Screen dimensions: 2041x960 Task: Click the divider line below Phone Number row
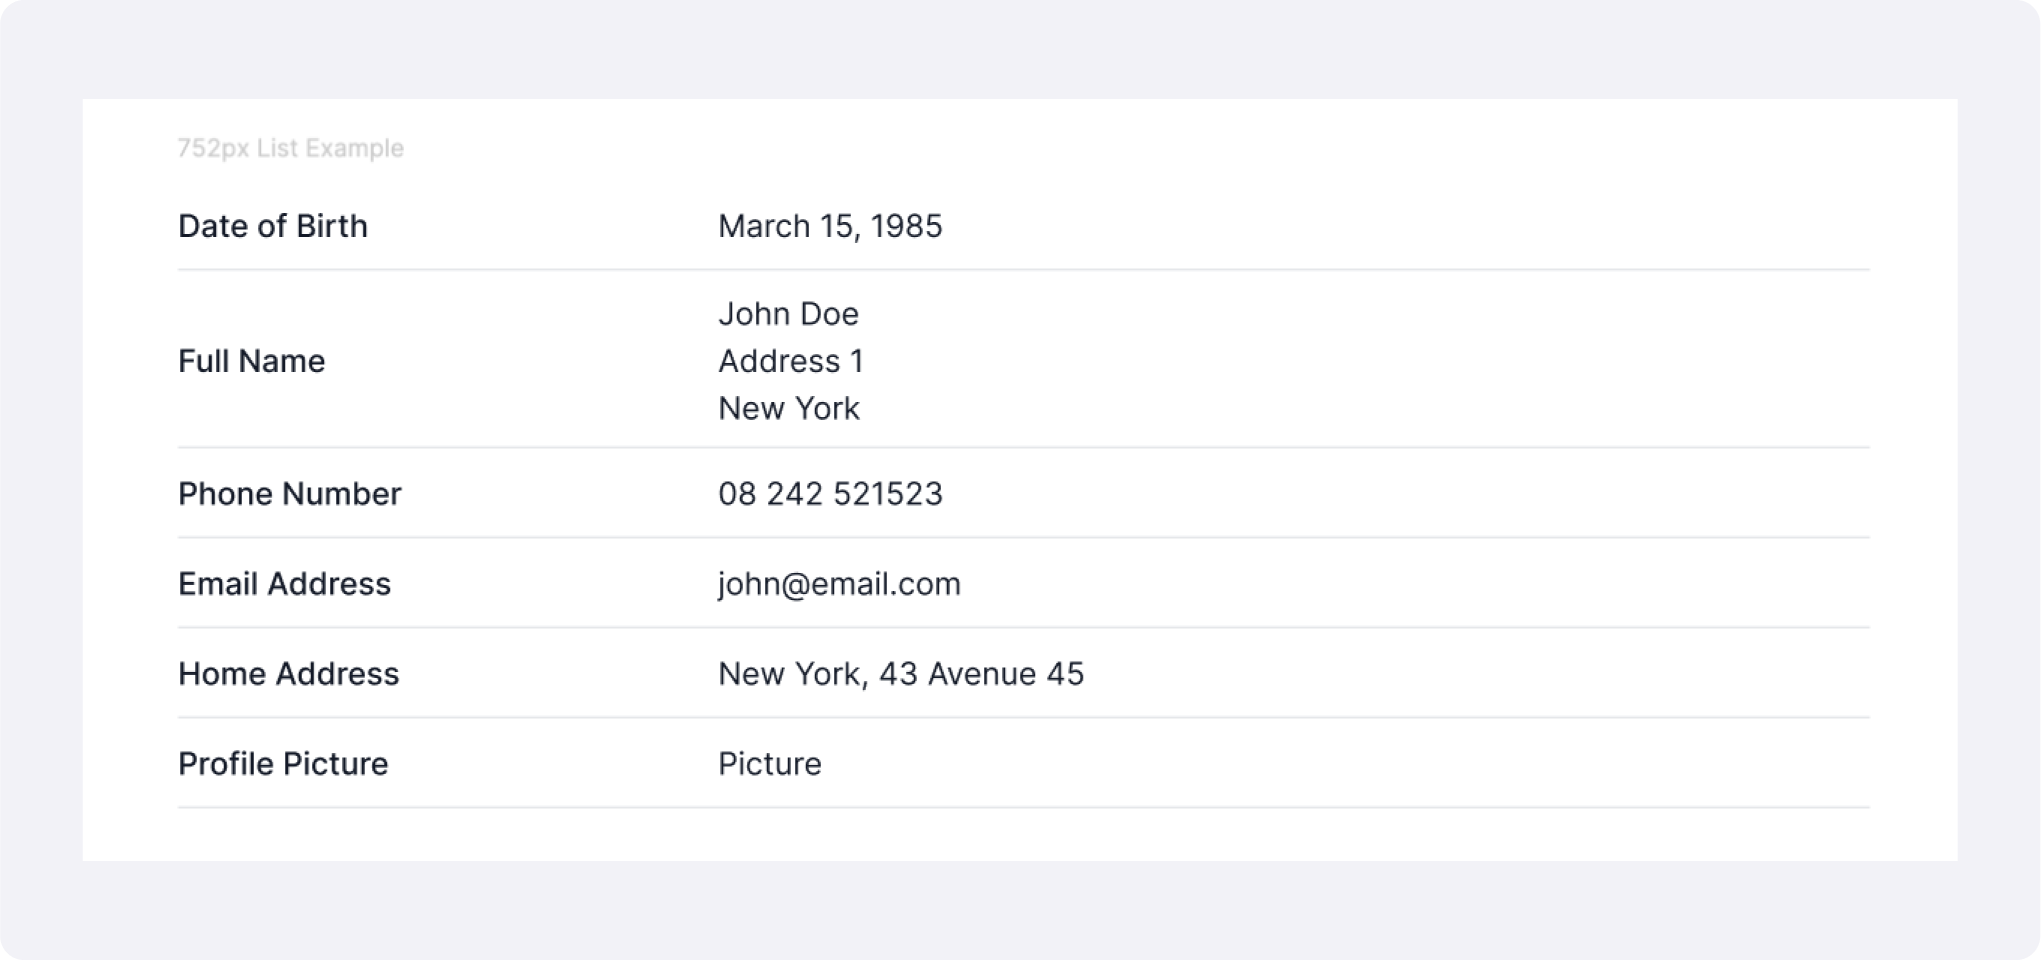[1023, 537]
